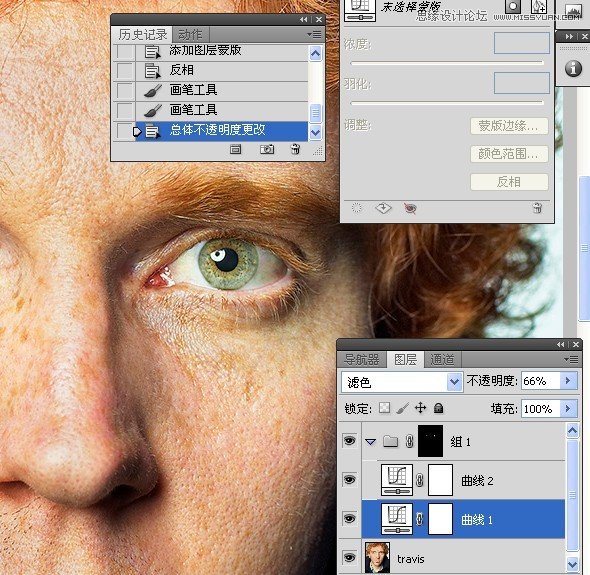Image resolution: width=590 pixels, height=575 pixels.
Task: Click the mask link chain icon on 组 1
Action: click(410, 441)
